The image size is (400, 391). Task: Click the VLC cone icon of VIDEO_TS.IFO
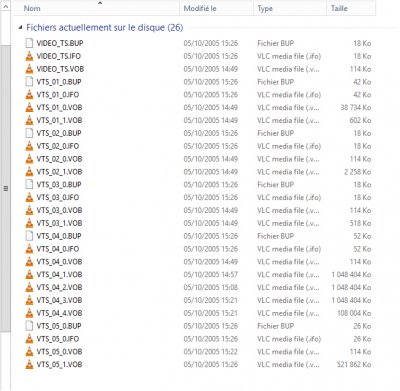(x=29, y=56)
